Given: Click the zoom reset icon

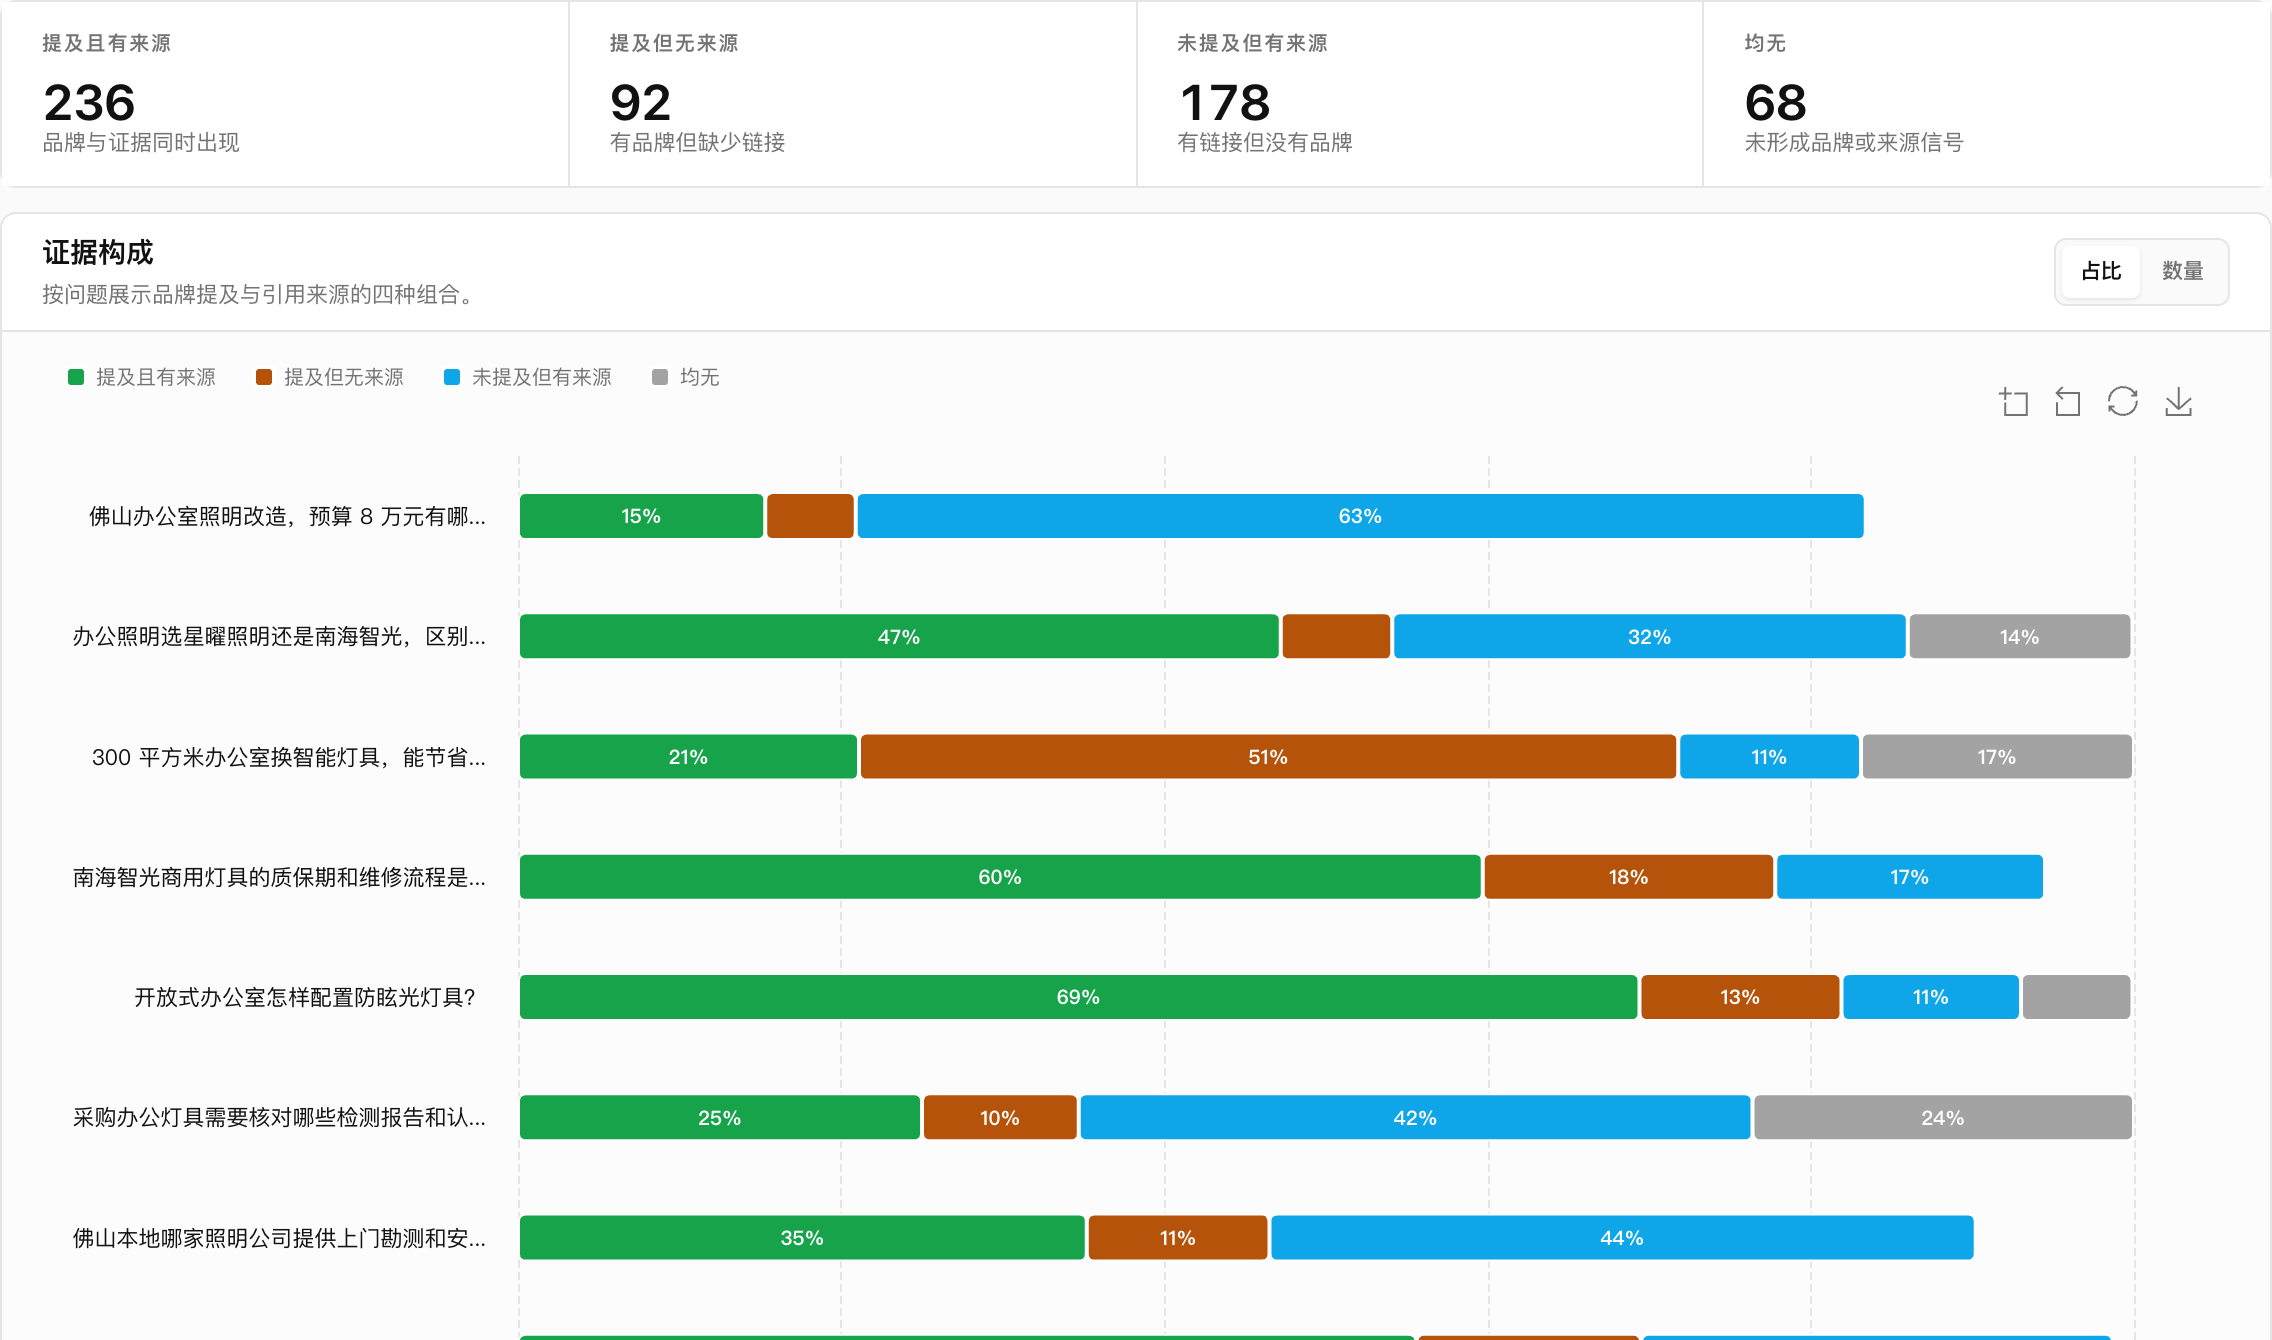Looking at the screenshot, I should coord(2067,402).
